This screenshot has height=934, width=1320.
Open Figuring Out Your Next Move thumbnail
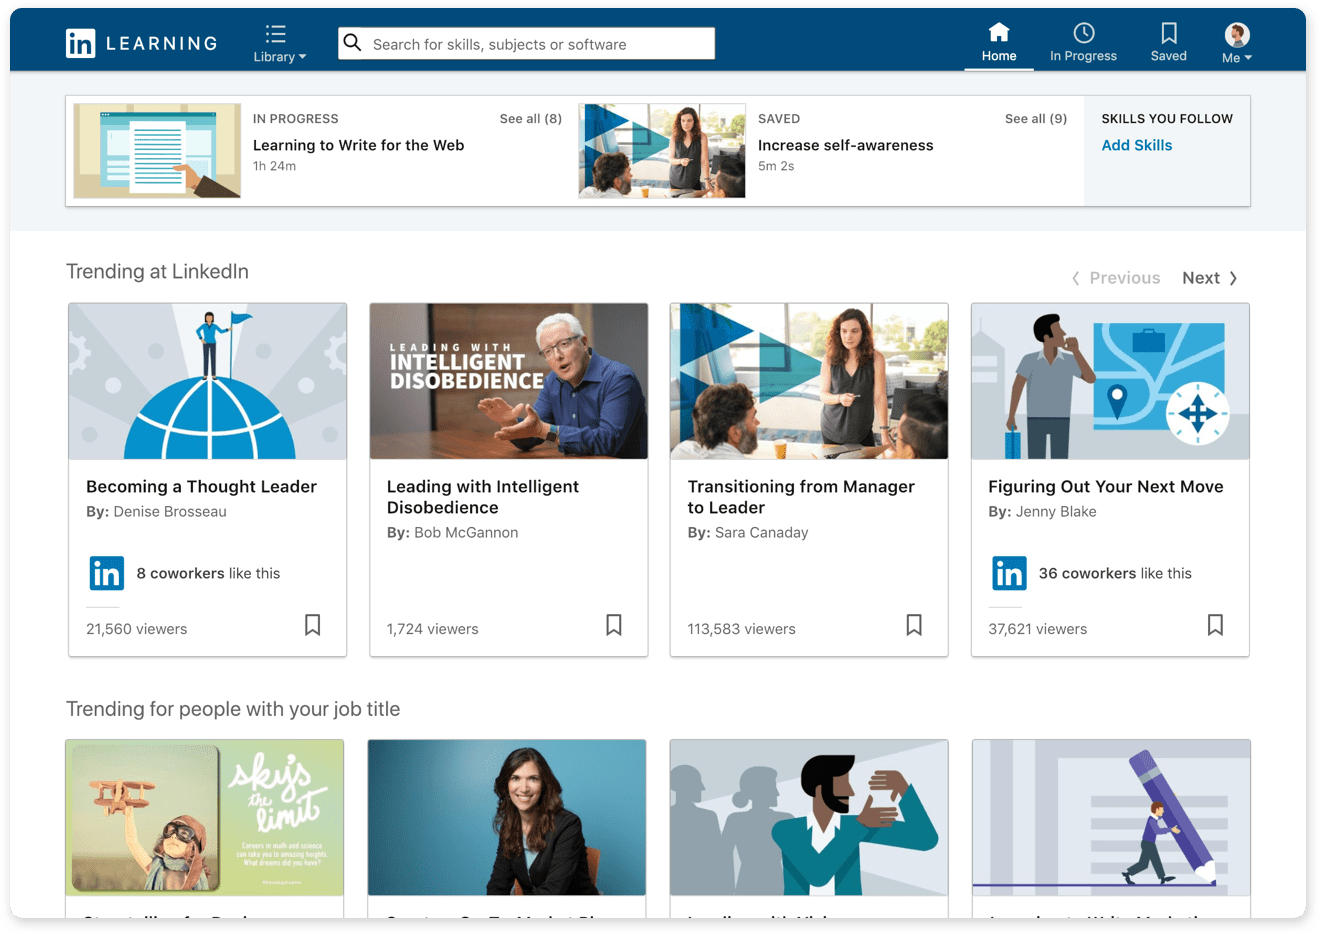tap(1110, 381)
